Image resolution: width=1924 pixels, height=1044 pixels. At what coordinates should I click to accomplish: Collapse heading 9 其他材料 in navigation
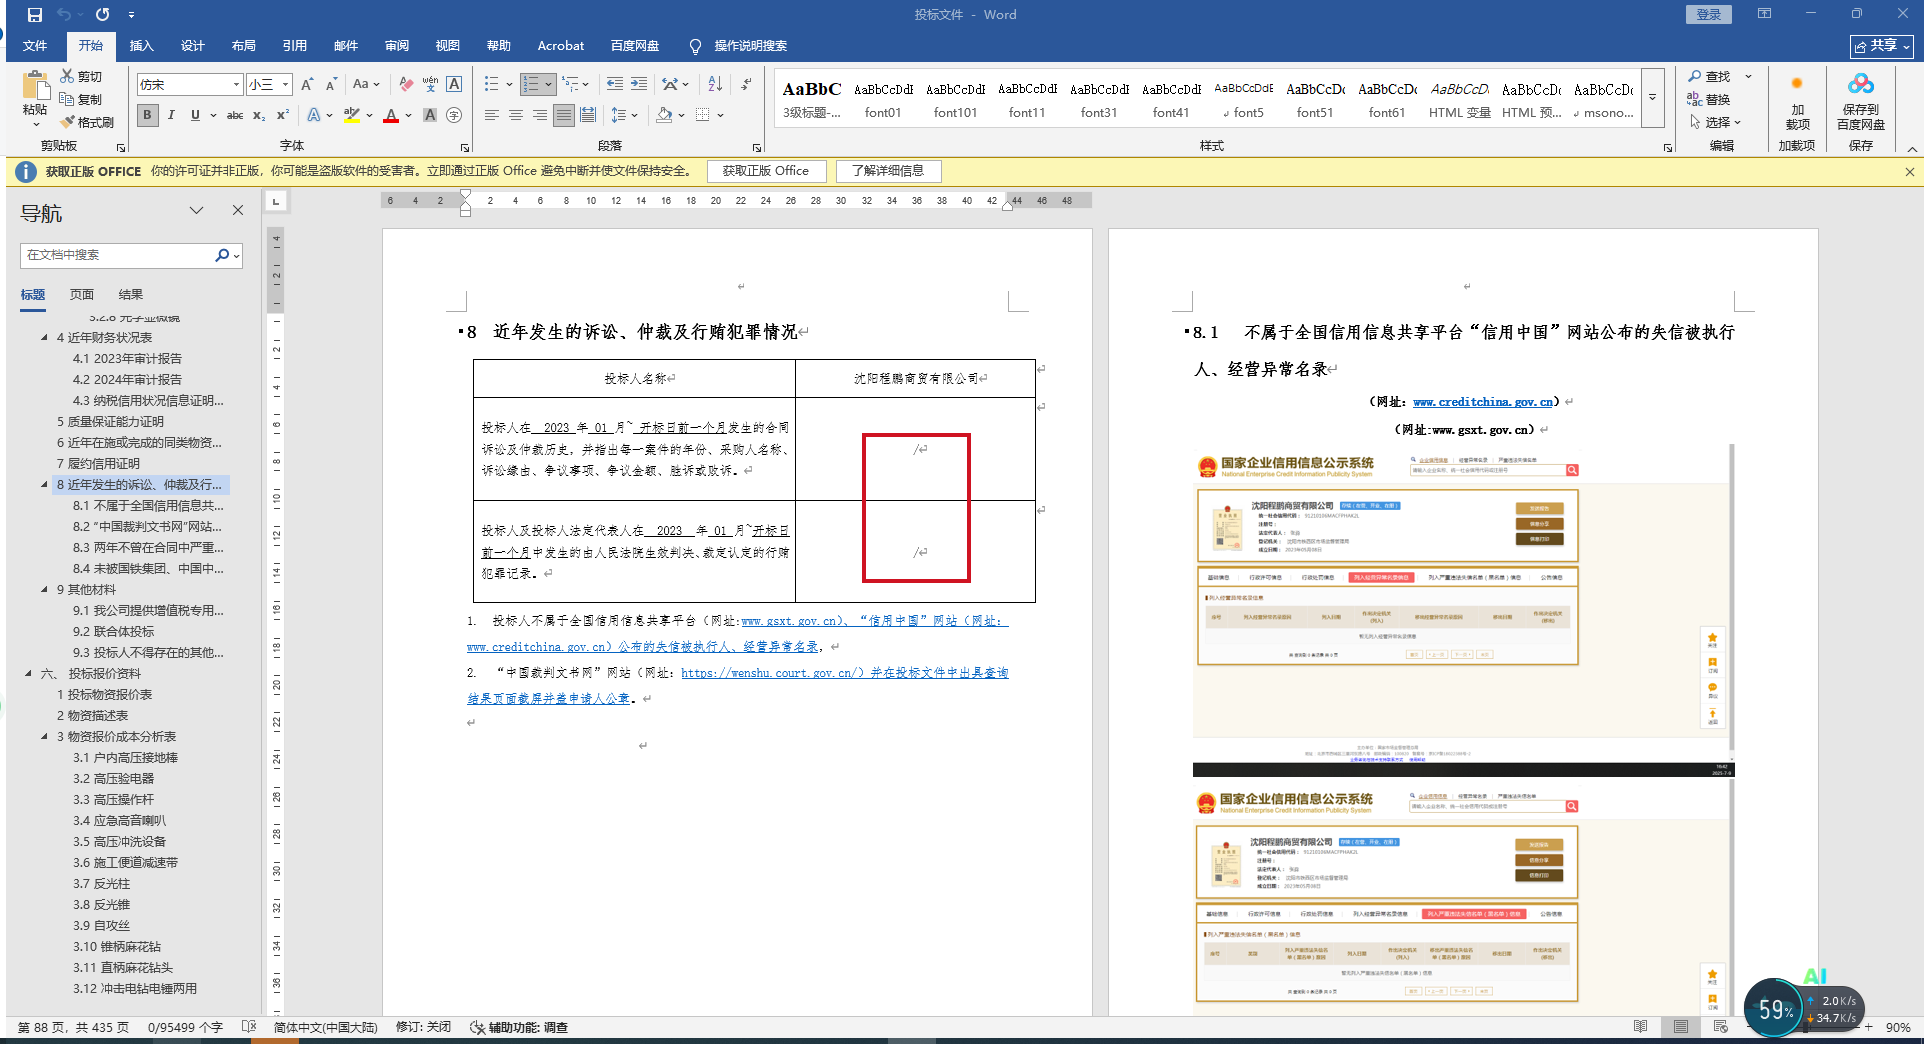point(44,590)
